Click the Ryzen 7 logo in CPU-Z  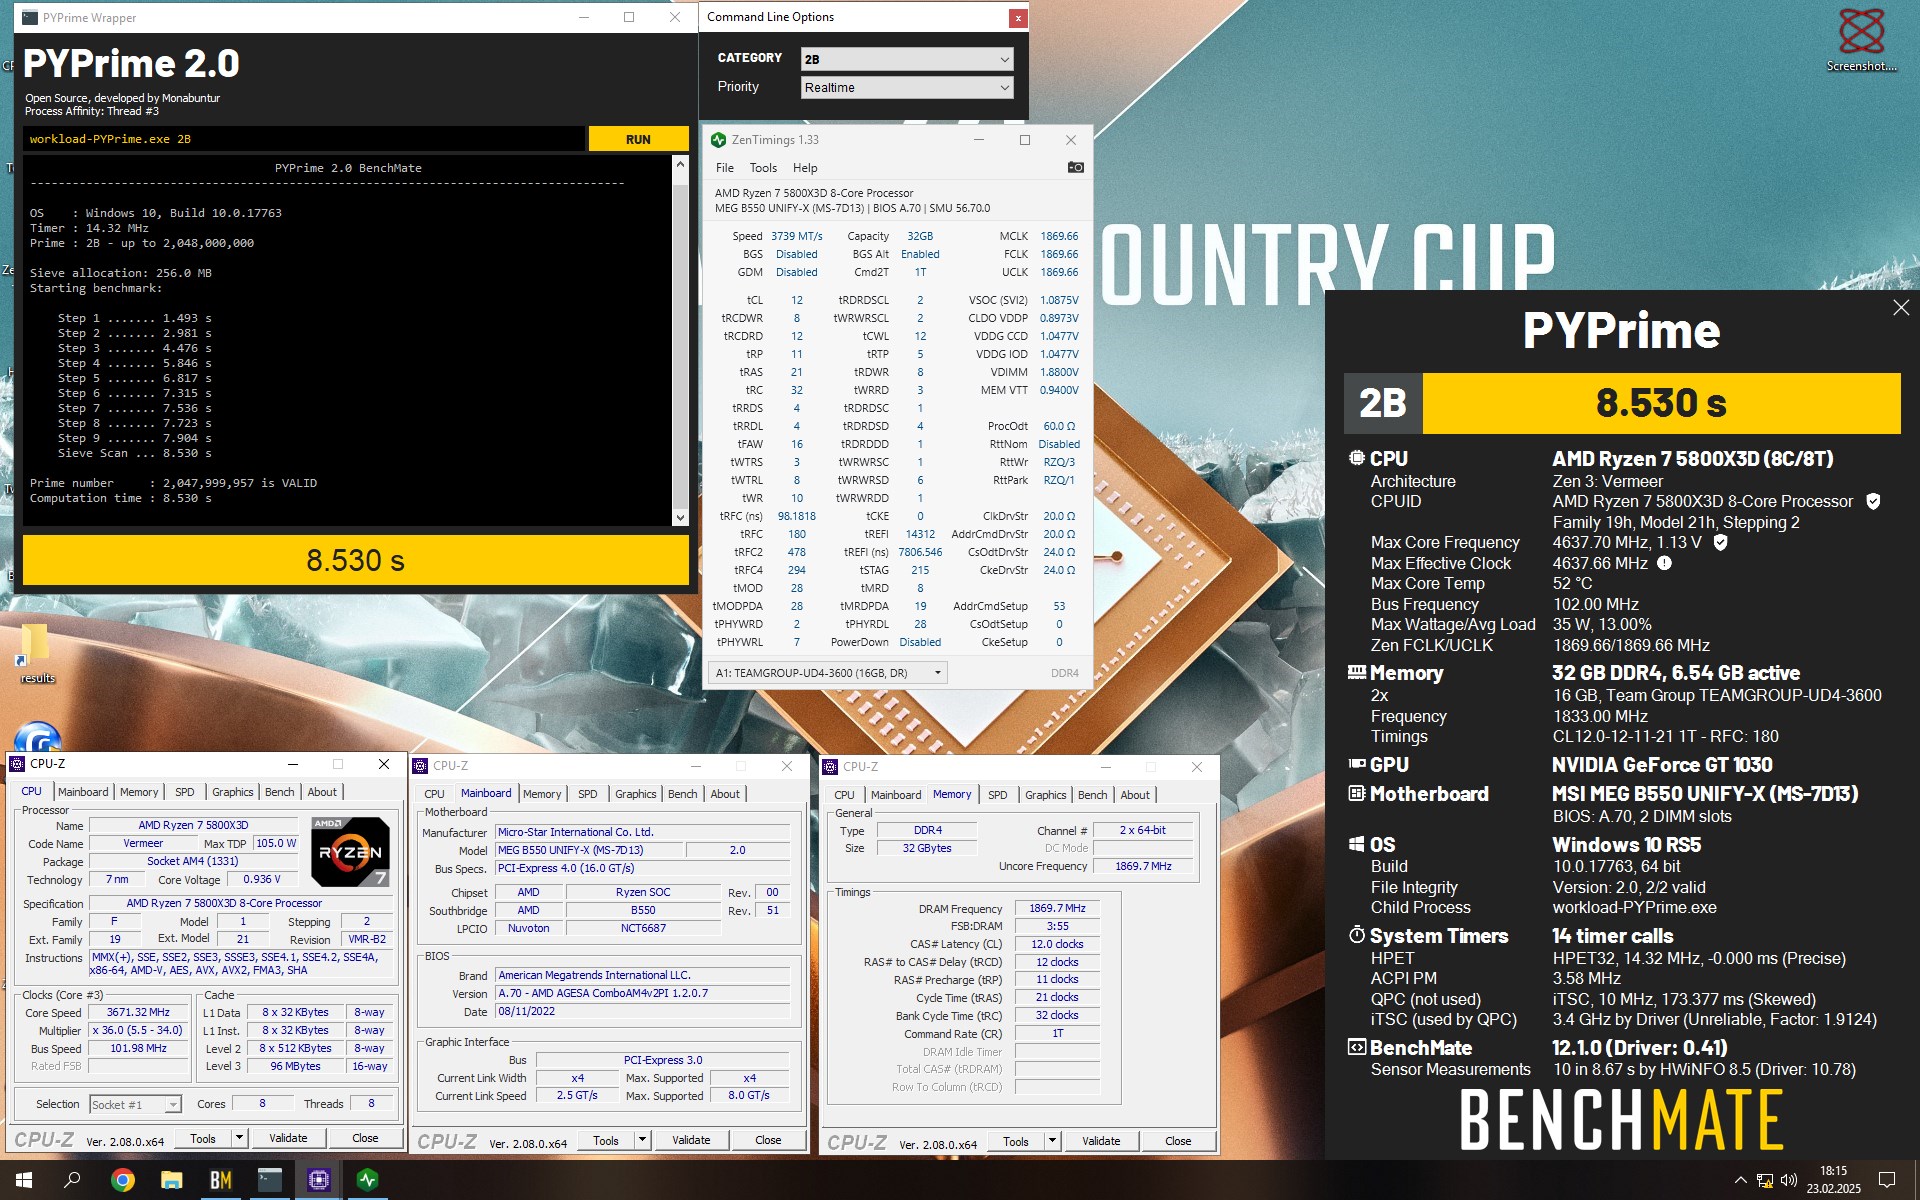(x=350, y=852)
